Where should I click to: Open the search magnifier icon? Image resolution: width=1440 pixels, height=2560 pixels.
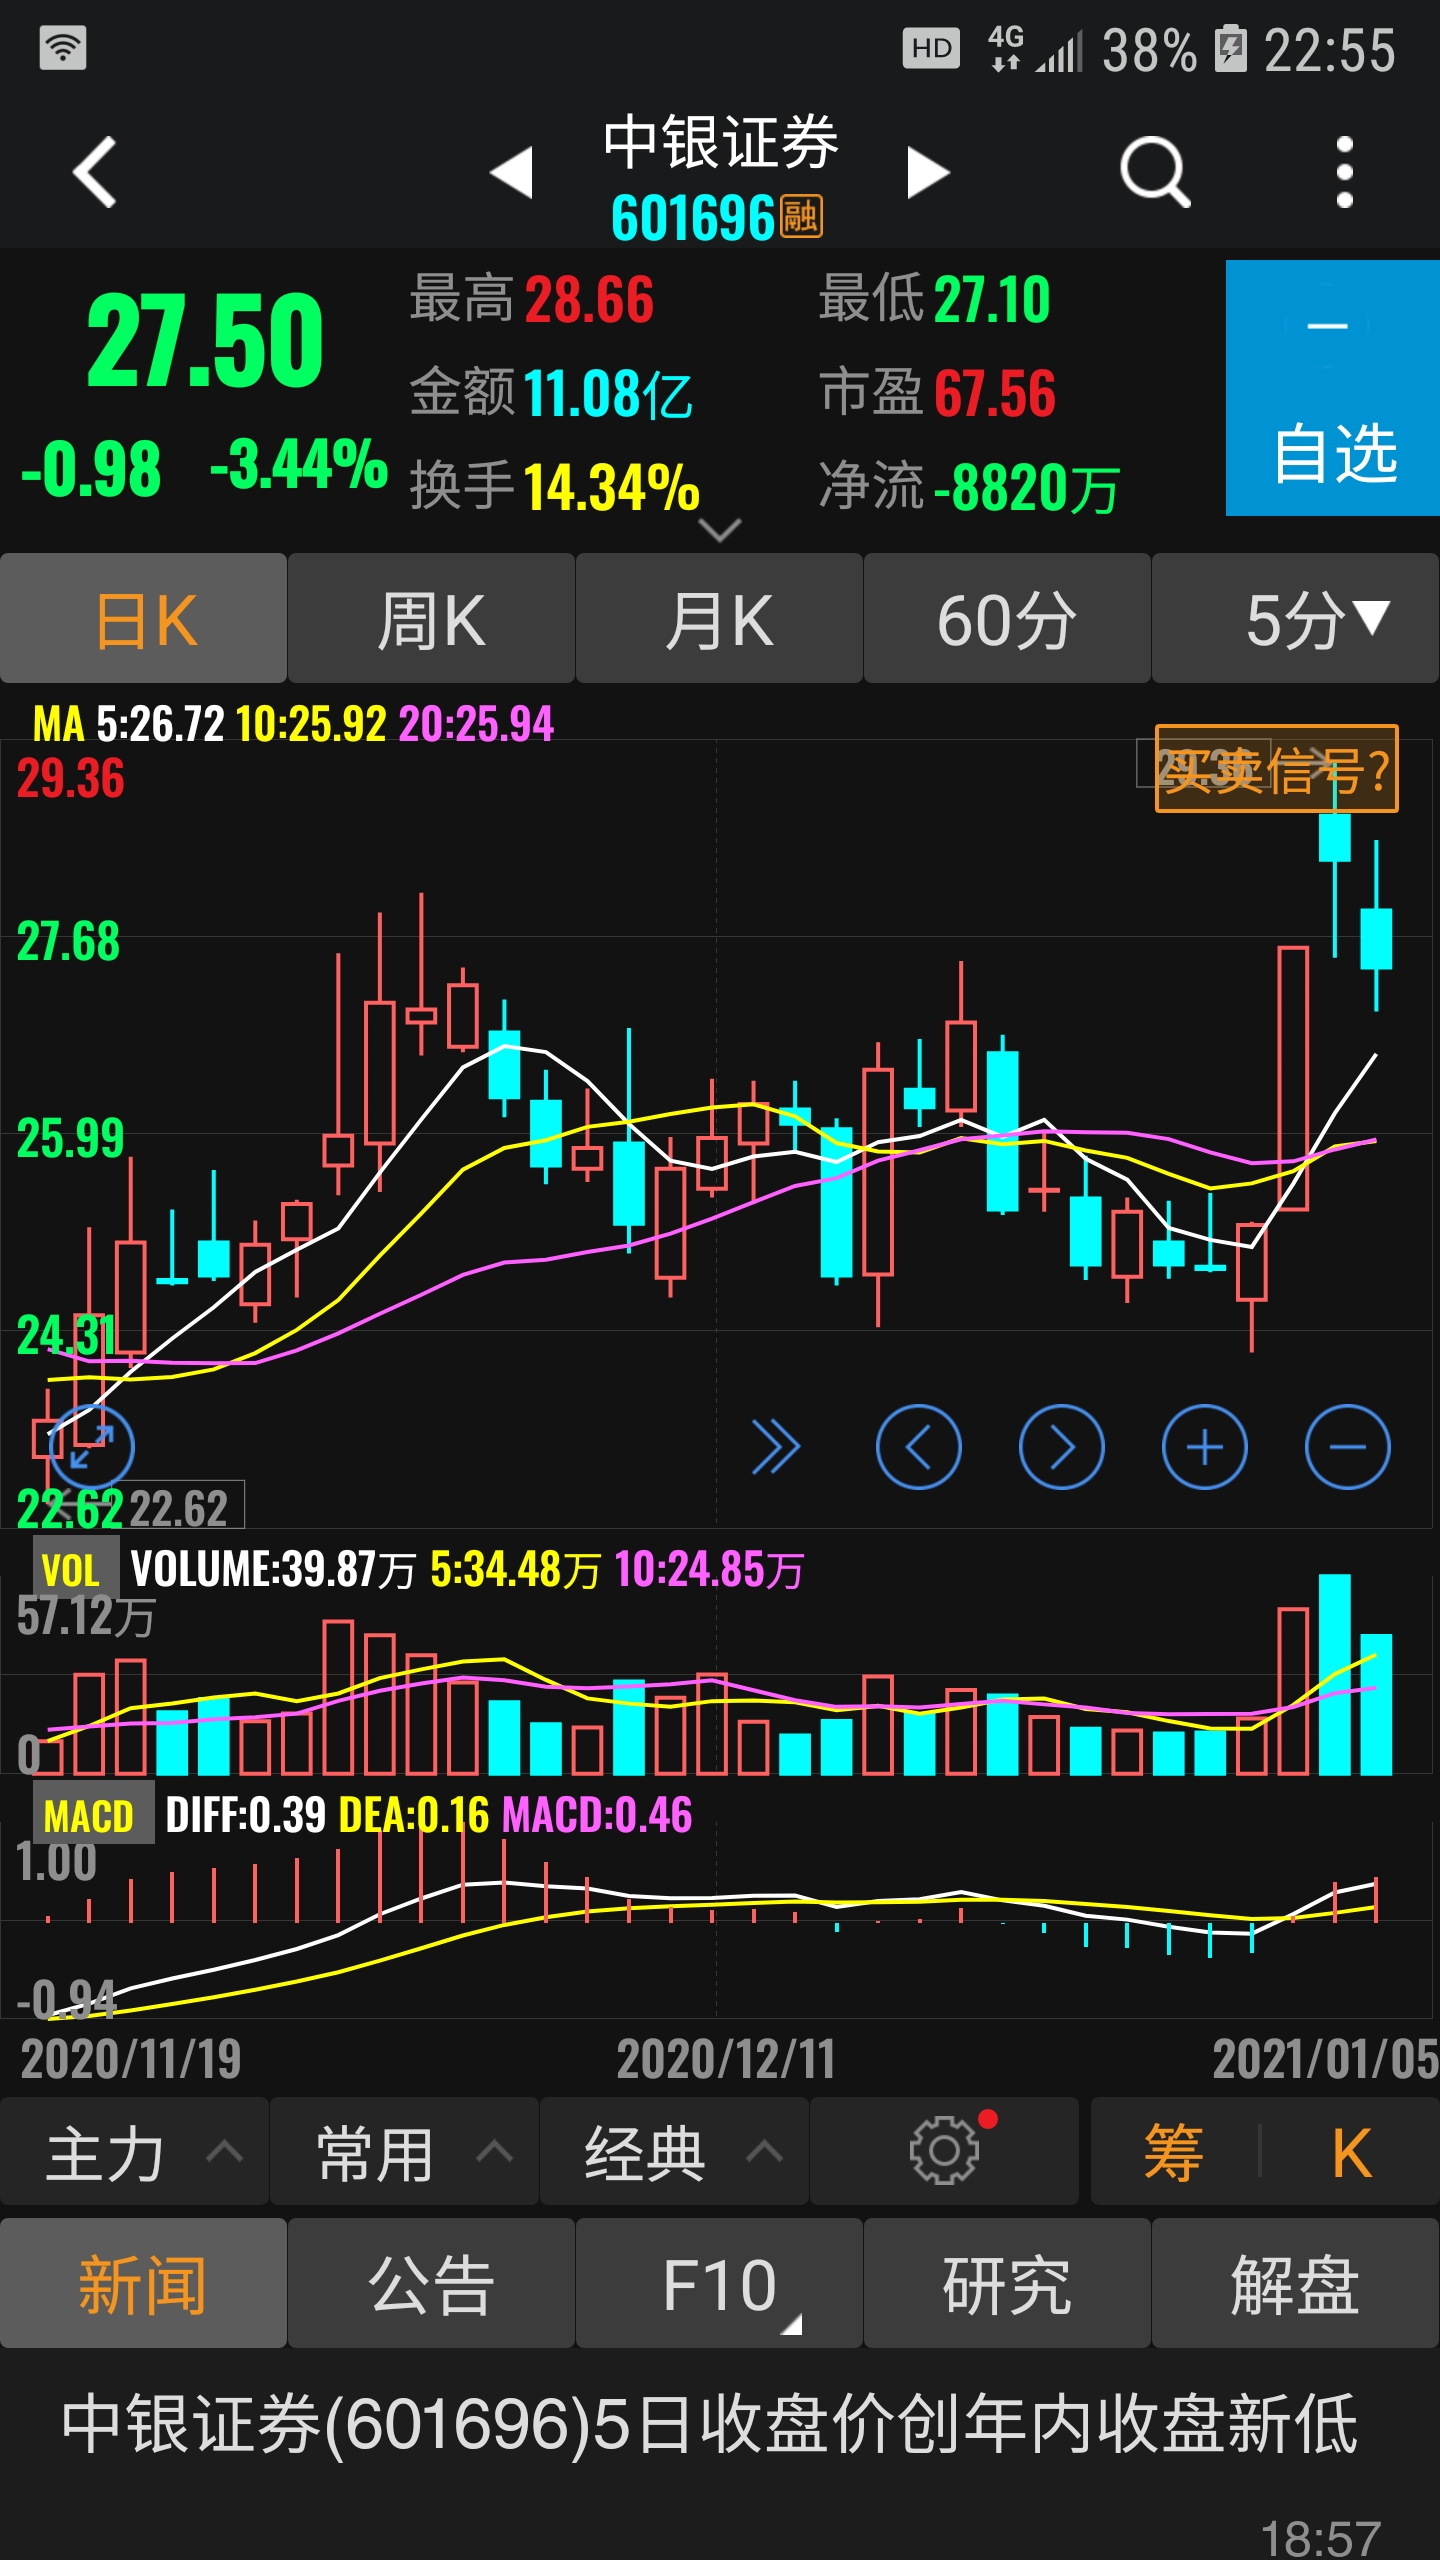(1156, 172)
